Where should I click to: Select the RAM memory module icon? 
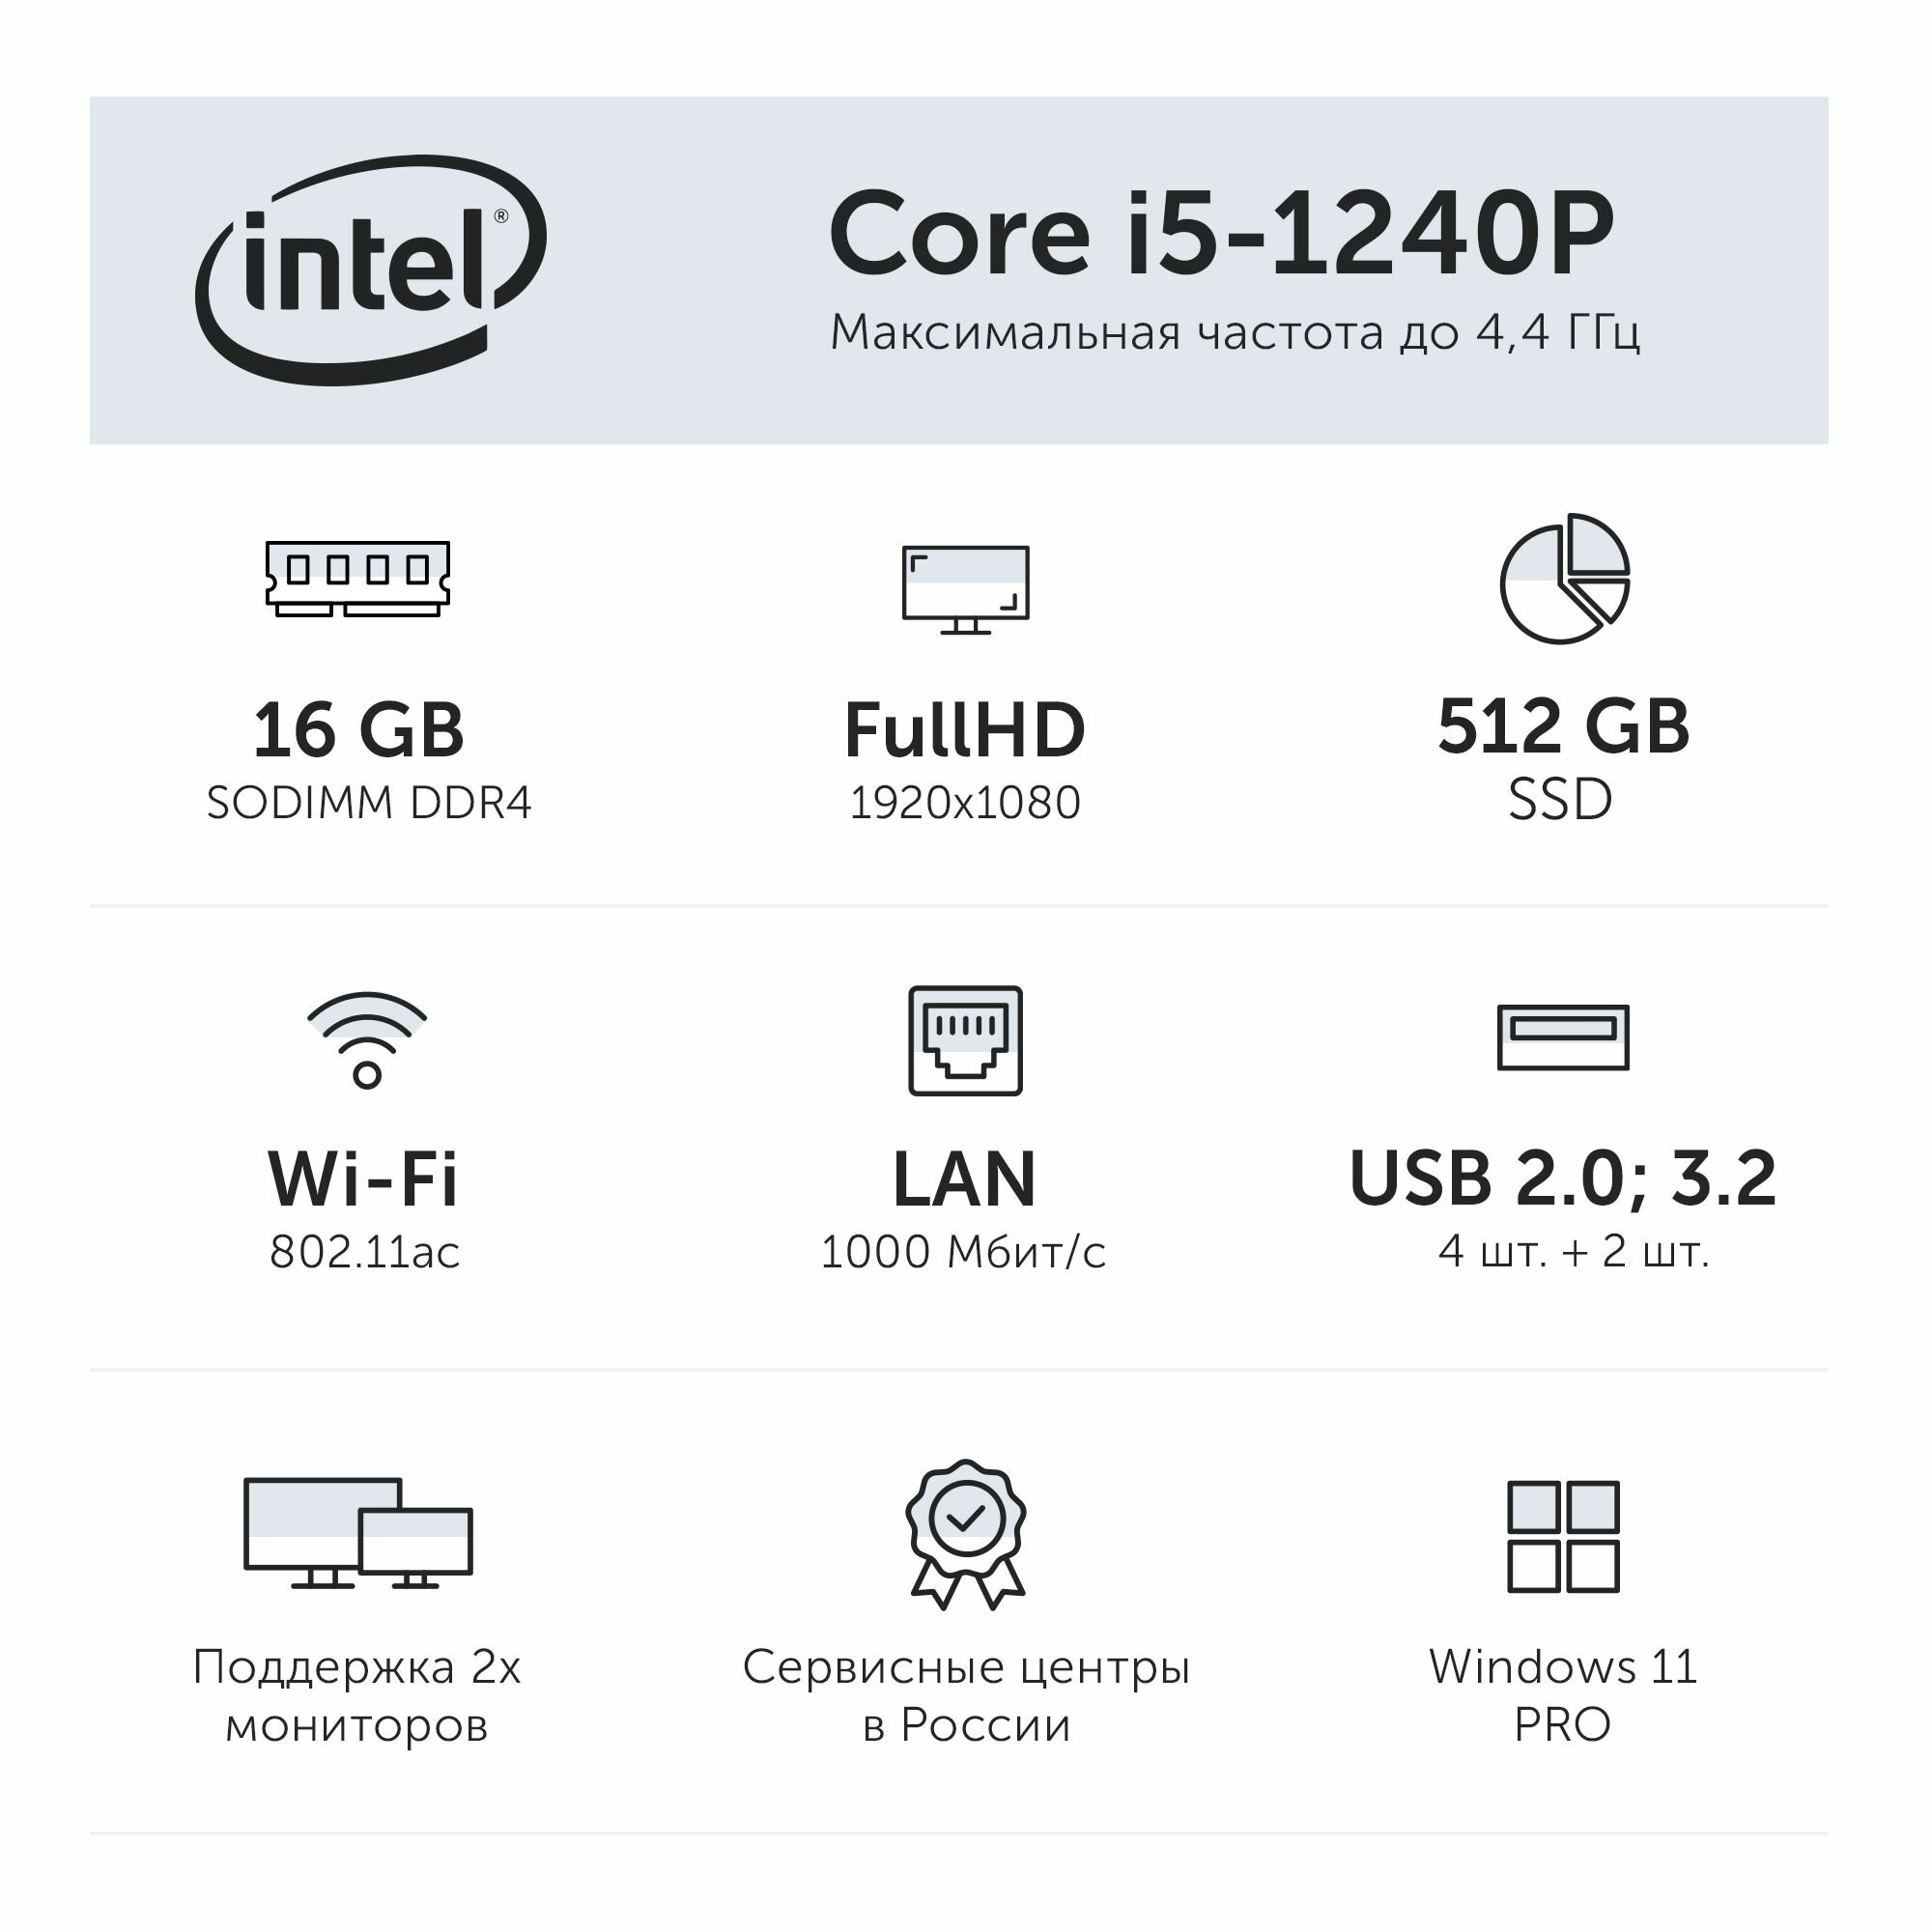pyautogui.click(x=358, y=579)
